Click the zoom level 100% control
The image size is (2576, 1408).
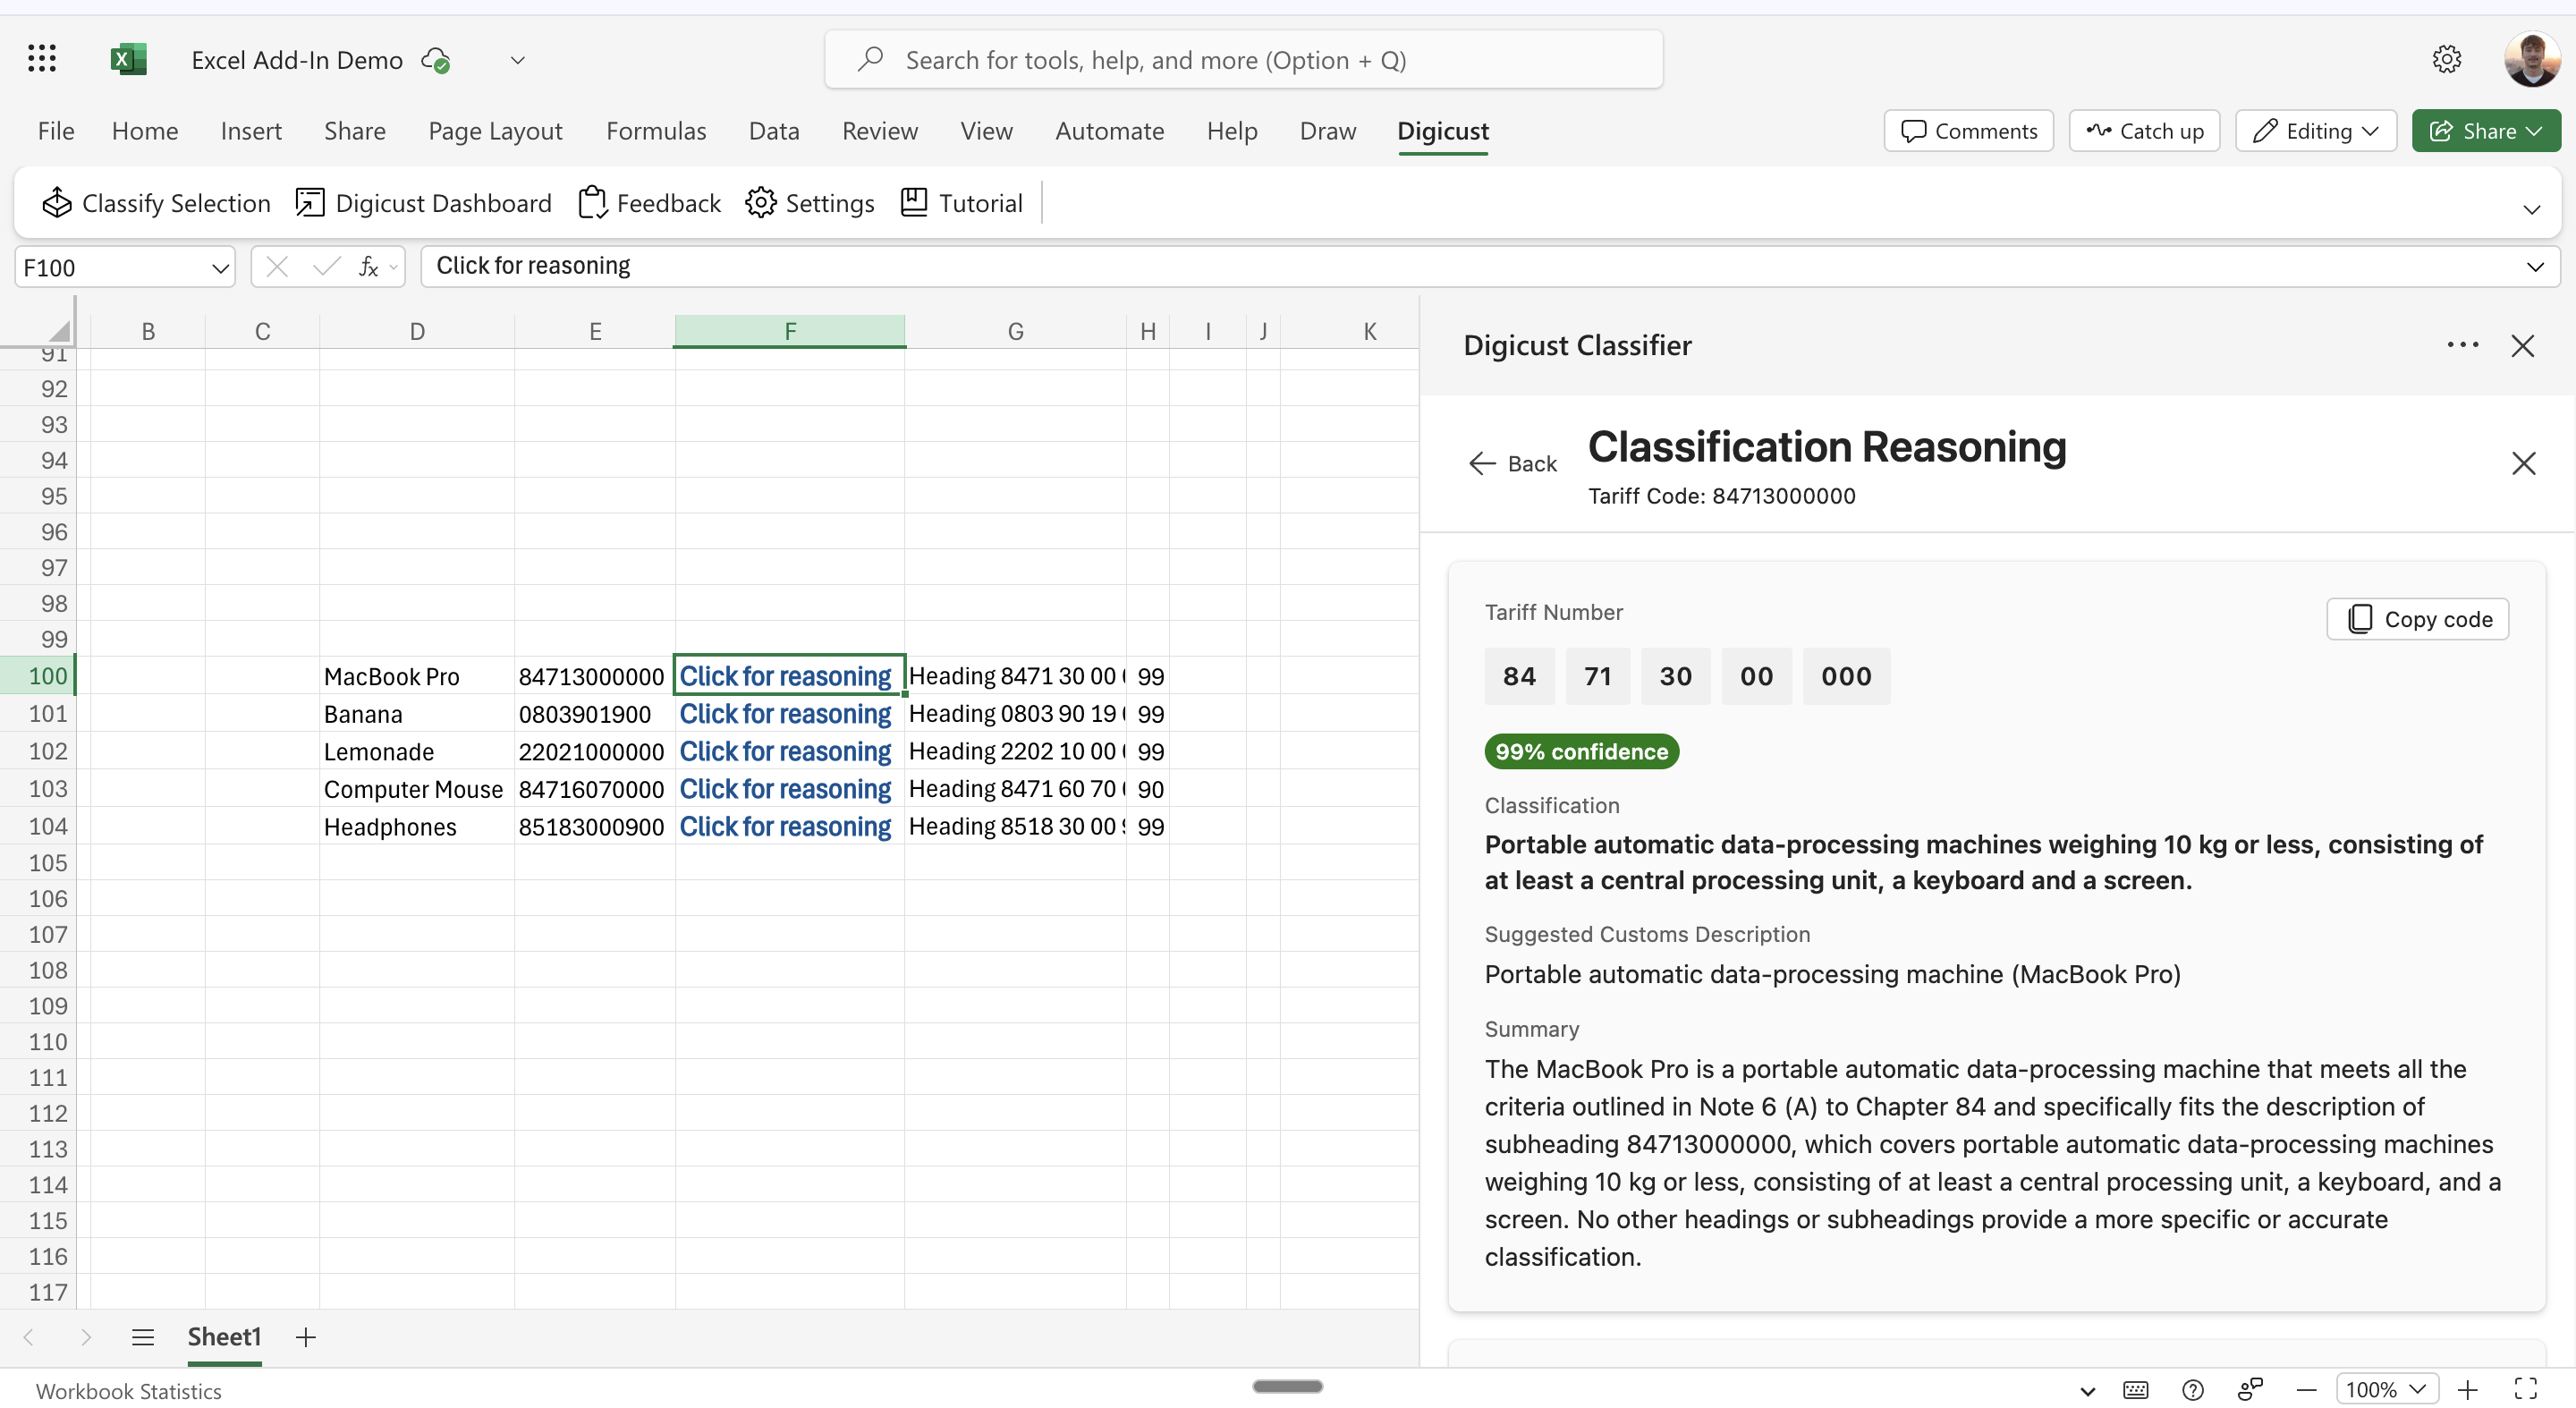pyautogui.click(x=2385, y=1389)
